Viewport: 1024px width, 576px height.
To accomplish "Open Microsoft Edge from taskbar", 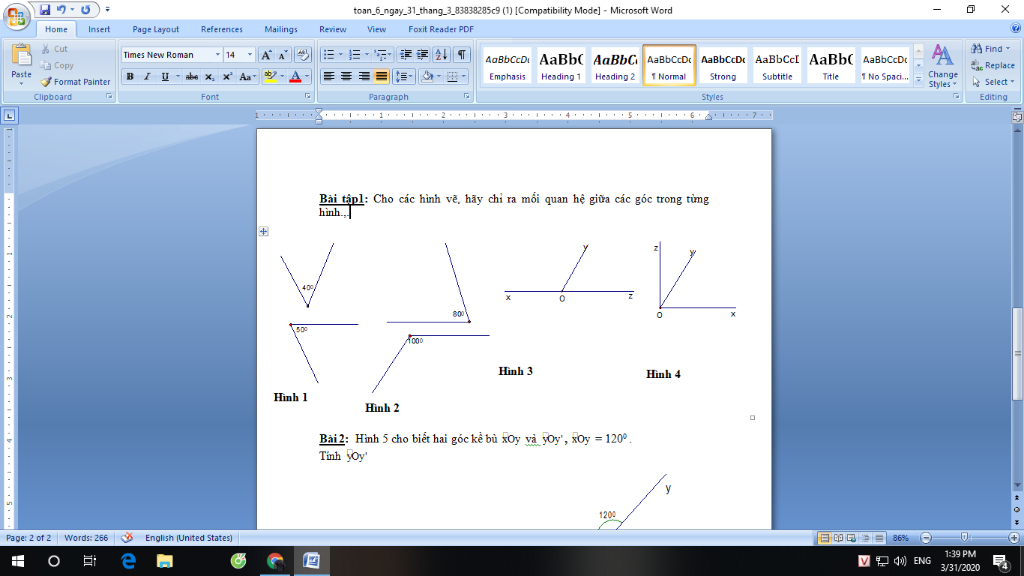I will 128,561.
